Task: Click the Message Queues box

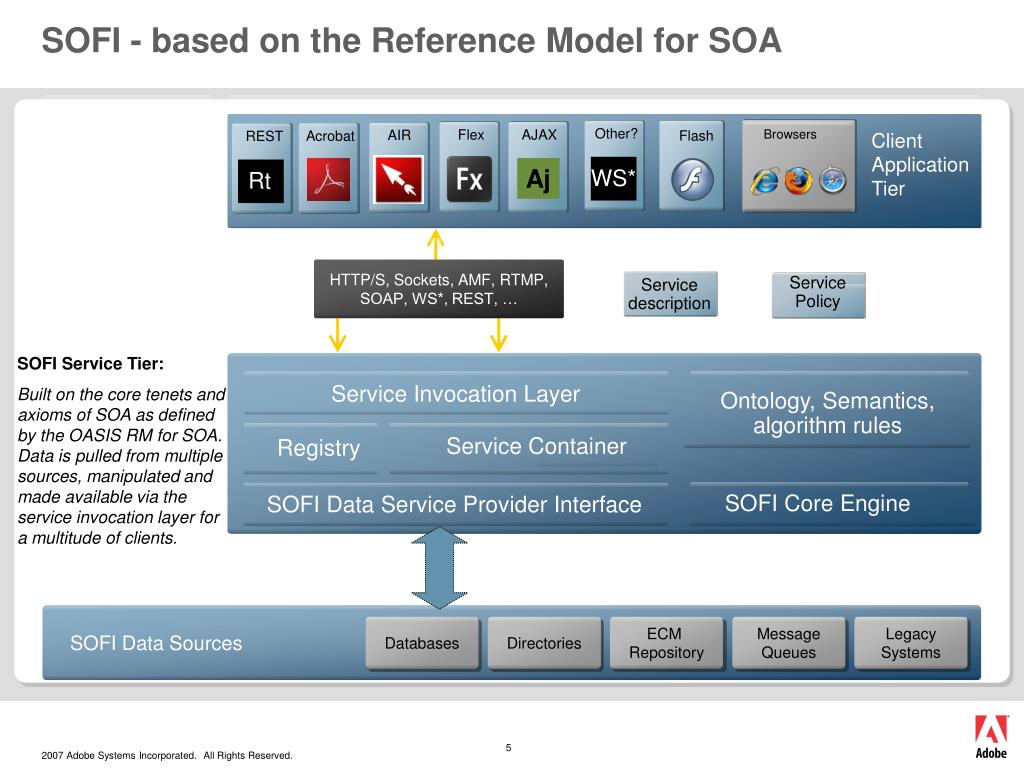Action: pyautogui.click(x=788, y=643)
